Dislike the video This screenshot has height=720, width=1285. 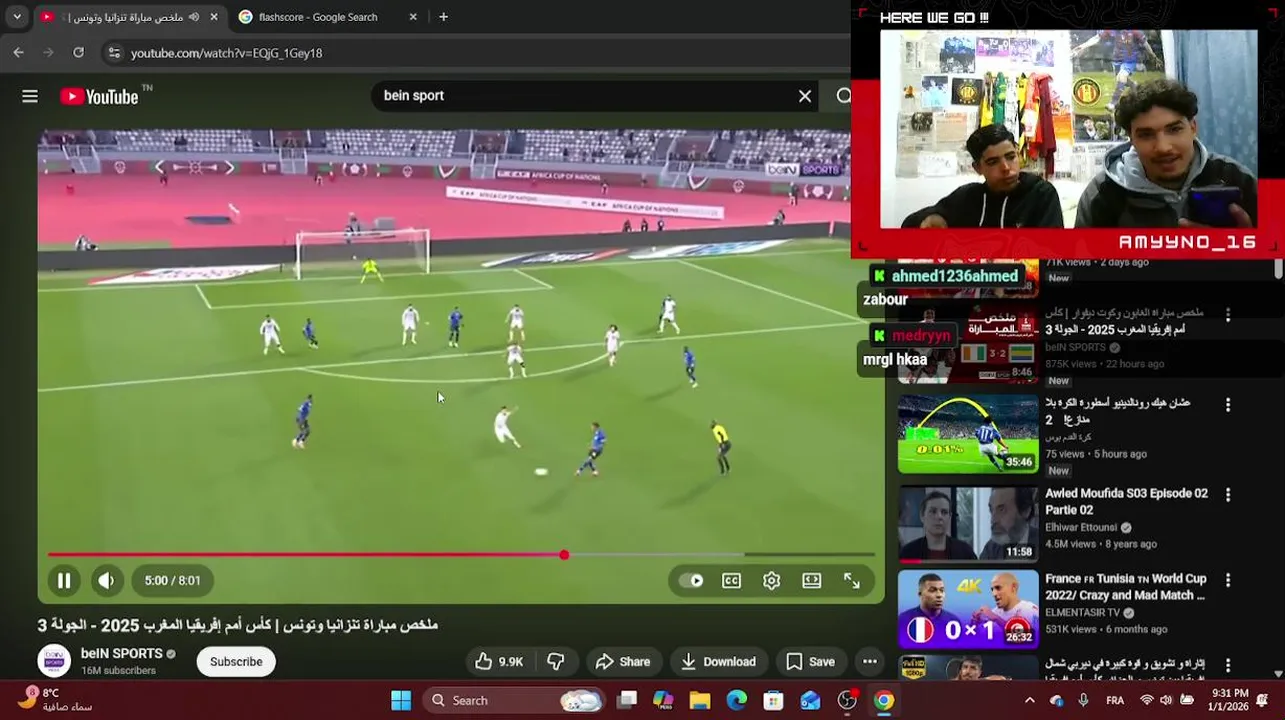556,662
